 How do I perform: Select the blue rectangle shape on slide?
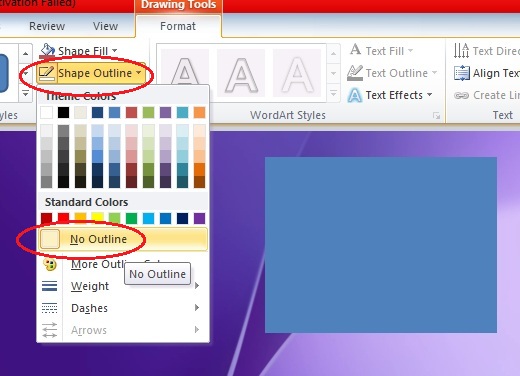click(381, 245)
